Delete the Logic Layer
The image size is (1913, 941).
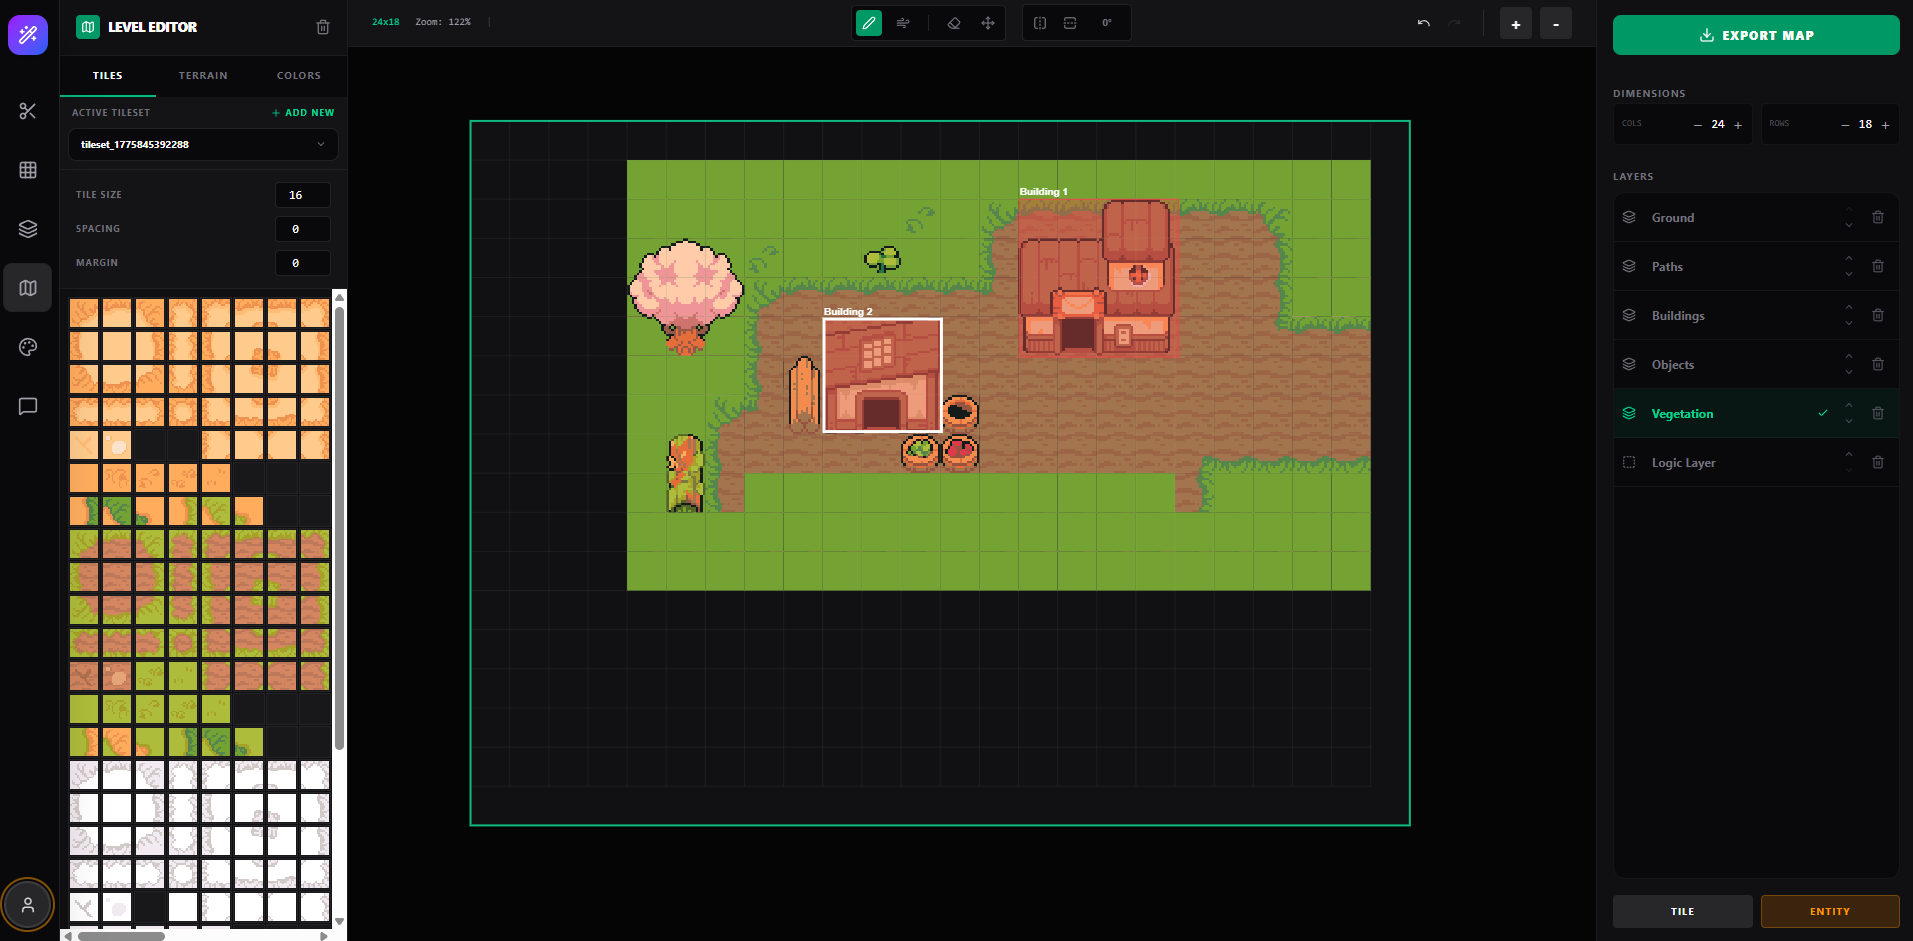(1878, 462)
